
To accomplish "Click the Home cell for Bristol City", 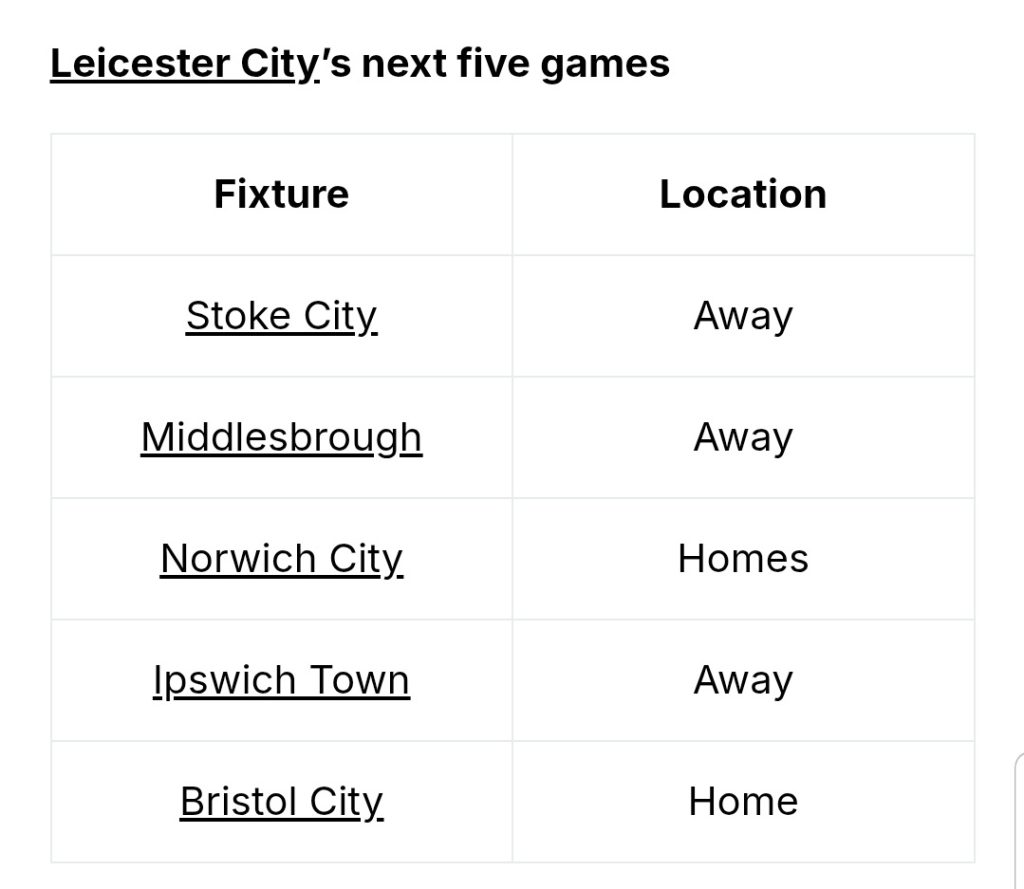I will (x=743, y=802).
